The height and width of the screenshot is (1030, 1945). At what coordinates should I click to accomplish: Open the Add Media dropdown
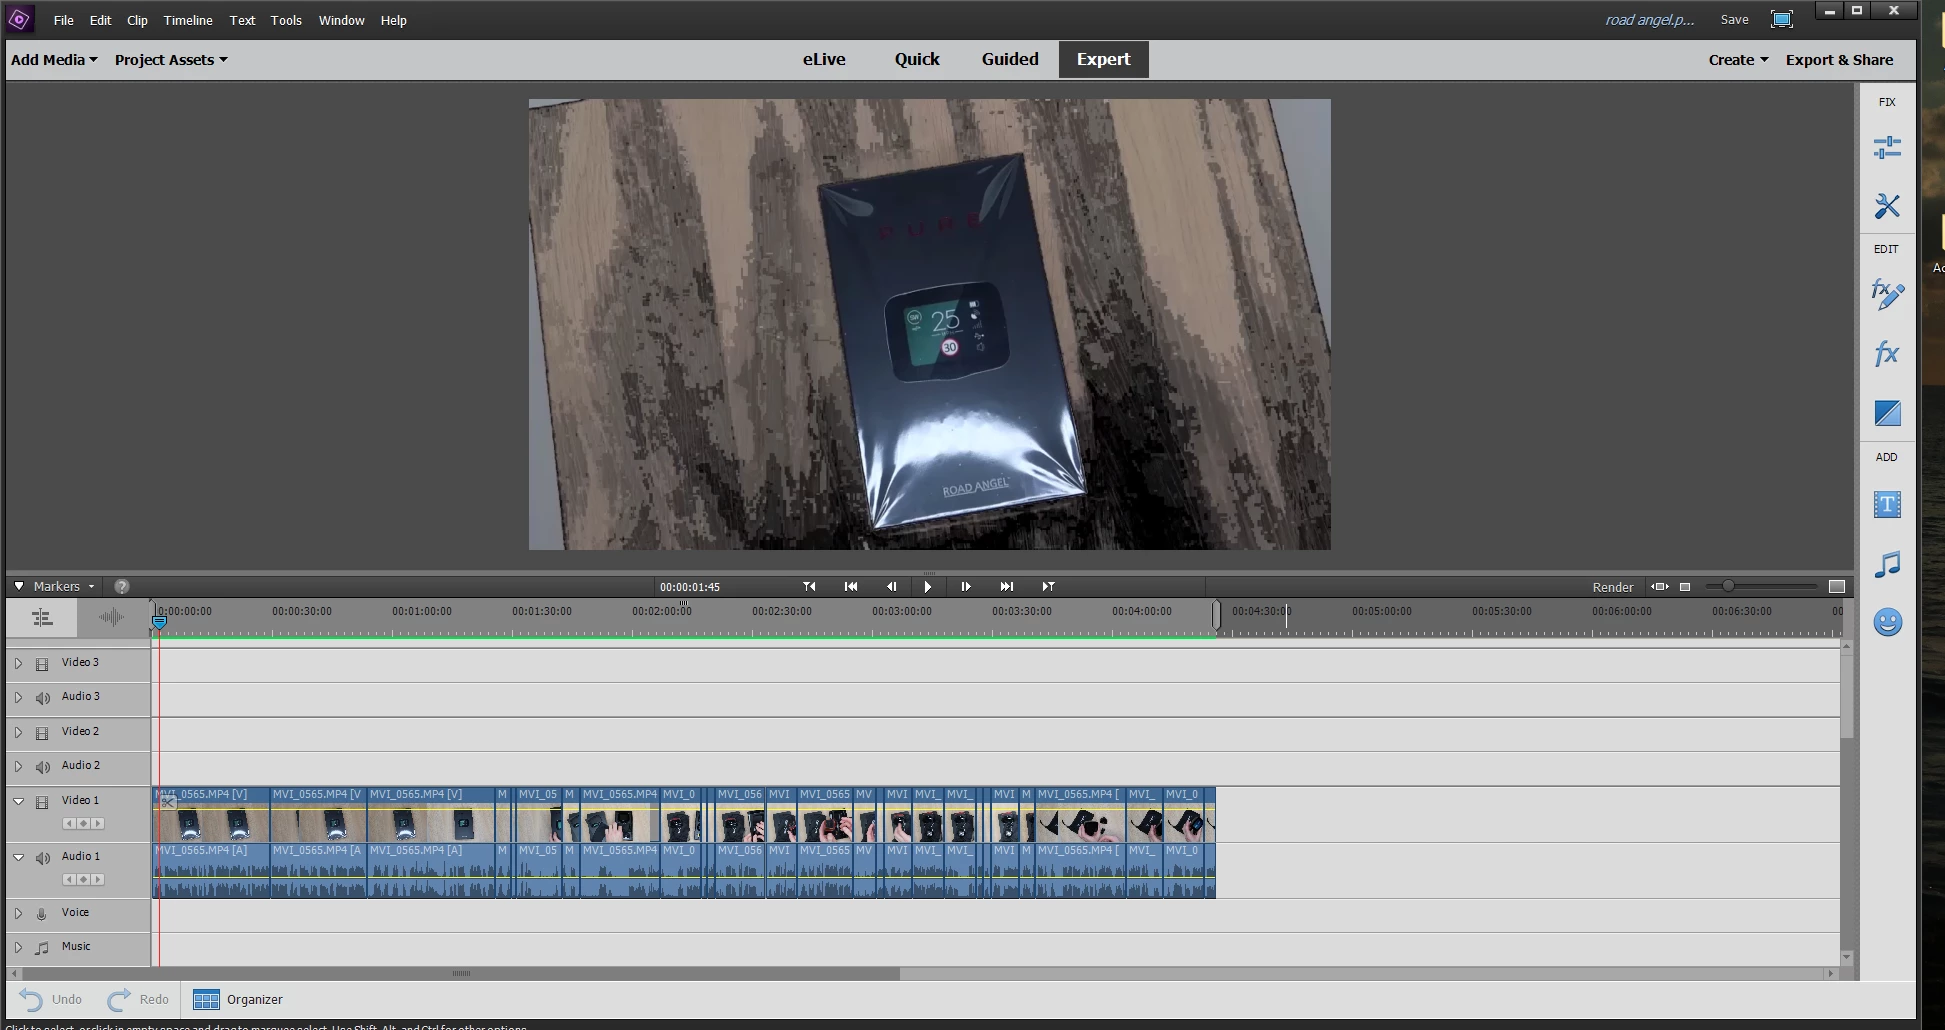coord(54,60)
